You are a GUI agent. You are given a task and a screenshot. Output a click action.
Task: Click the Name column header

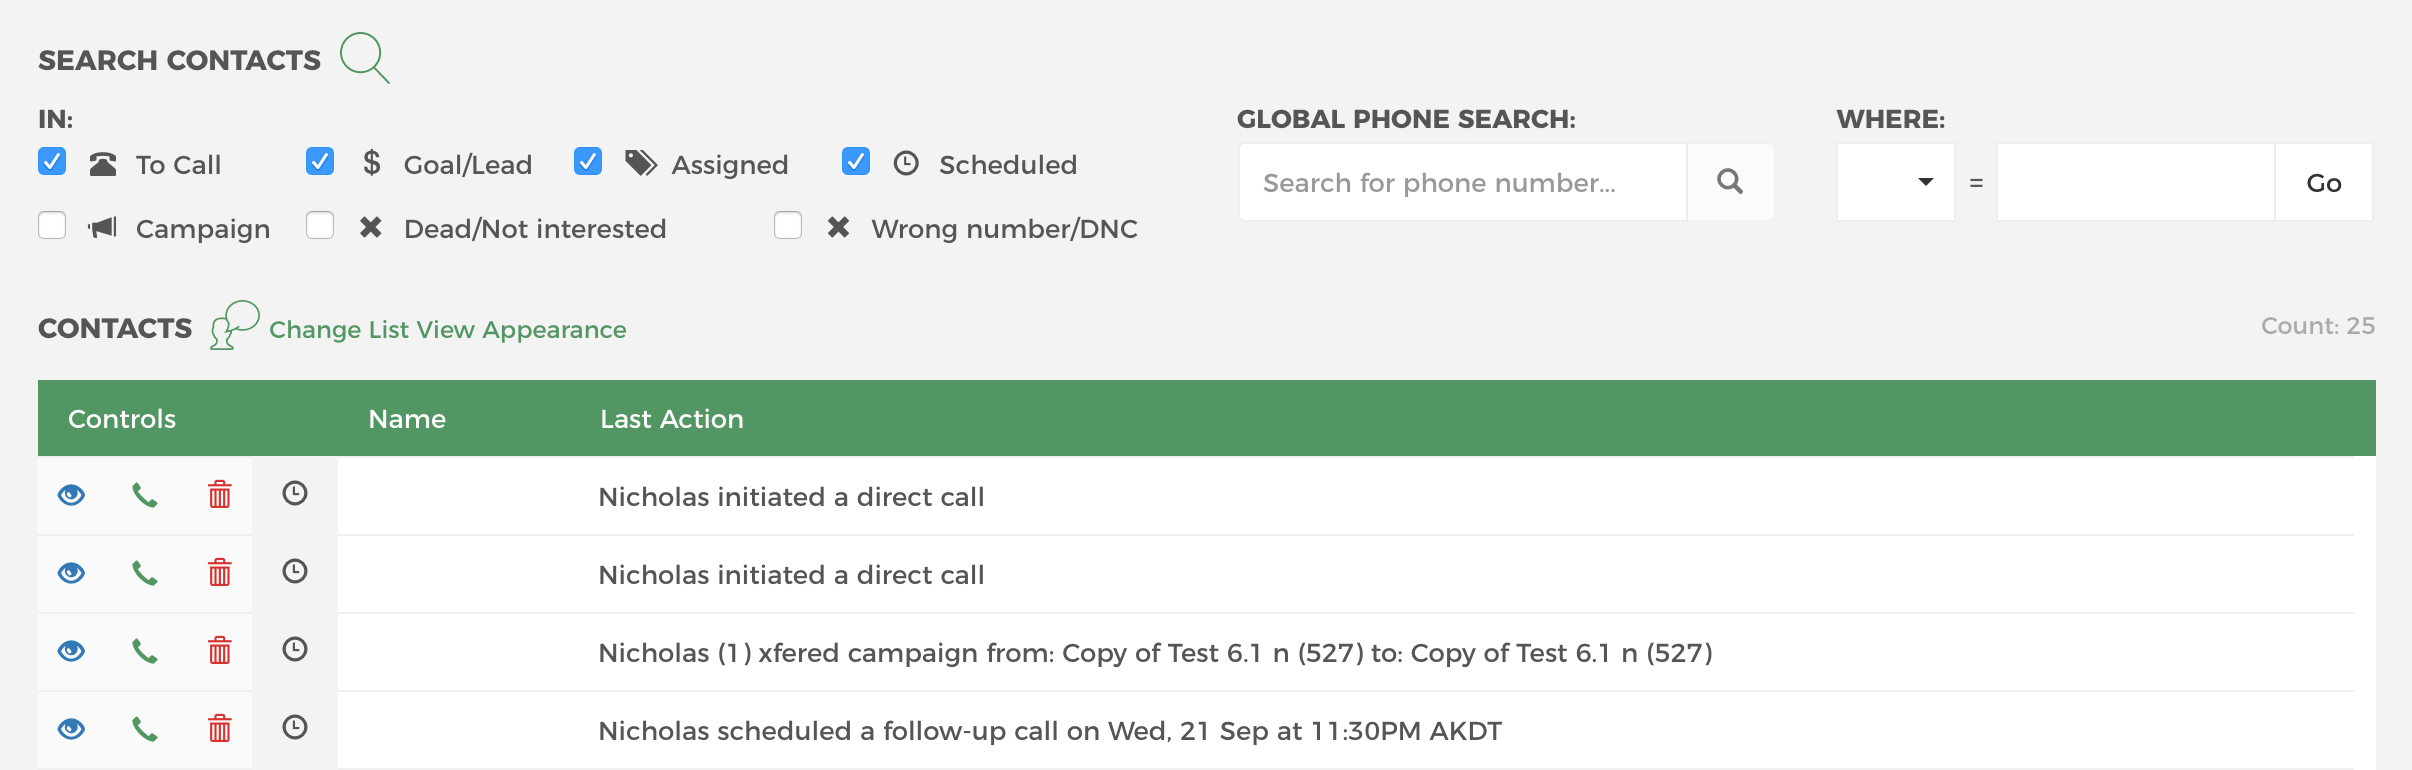tap(407, 419)
